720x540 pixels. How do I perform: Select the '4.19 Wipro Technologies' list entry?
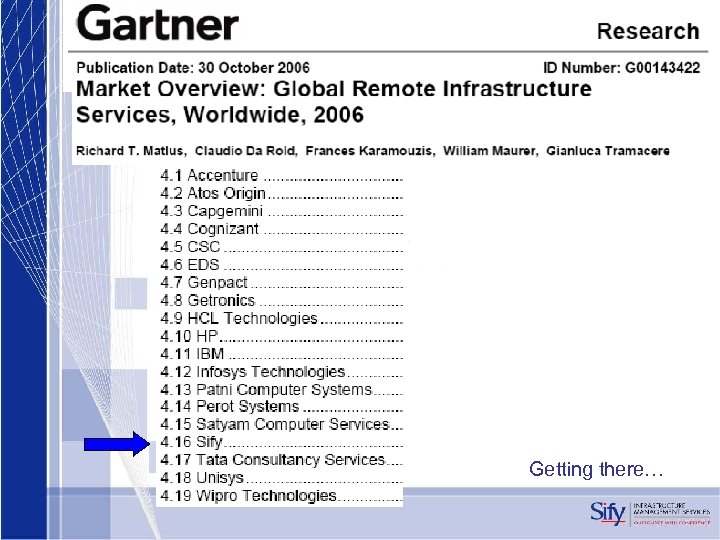(281, 495)
